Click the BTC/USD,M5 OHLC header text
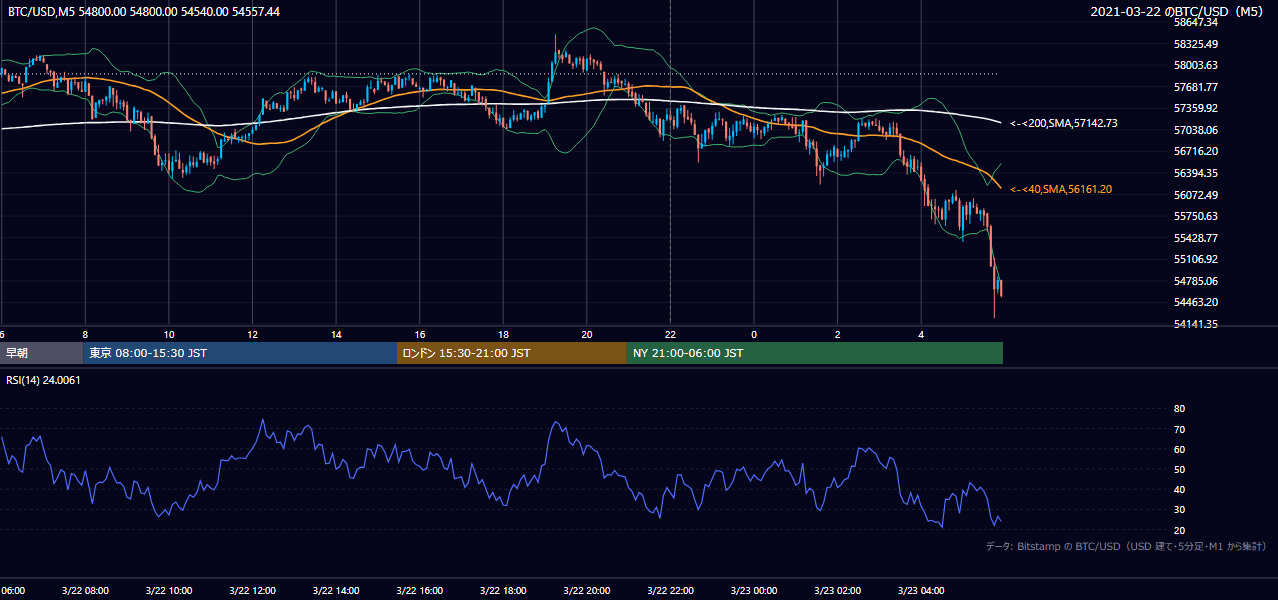This screenshot has width=1278, height=600. pos(144,11)
